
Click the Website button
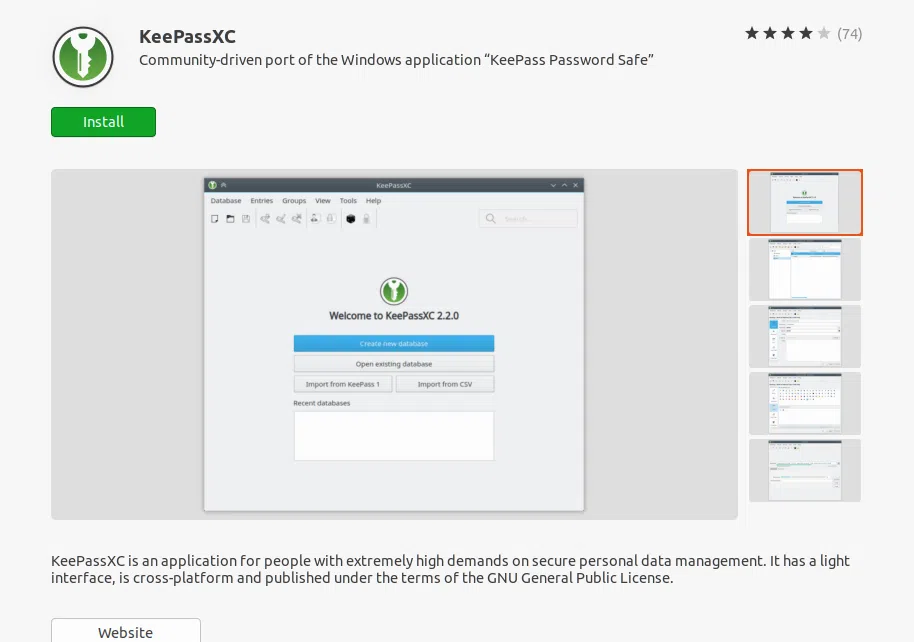[125, 631]
